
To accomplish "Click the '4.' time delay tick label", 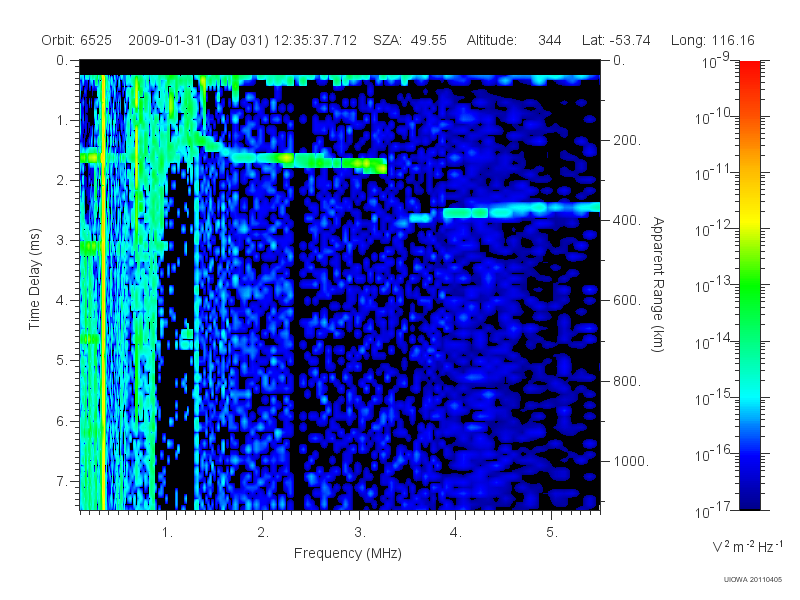I will (x=62, y=301).
